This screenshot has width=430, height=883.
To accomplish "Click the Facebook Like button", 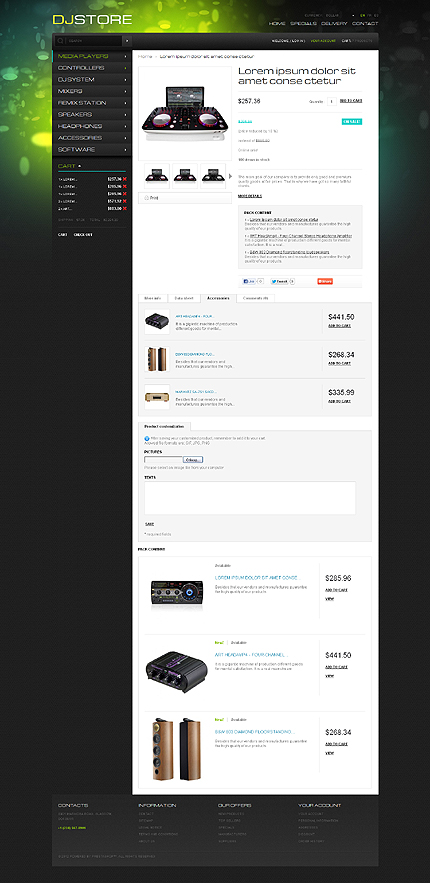I will pos(249,281).
